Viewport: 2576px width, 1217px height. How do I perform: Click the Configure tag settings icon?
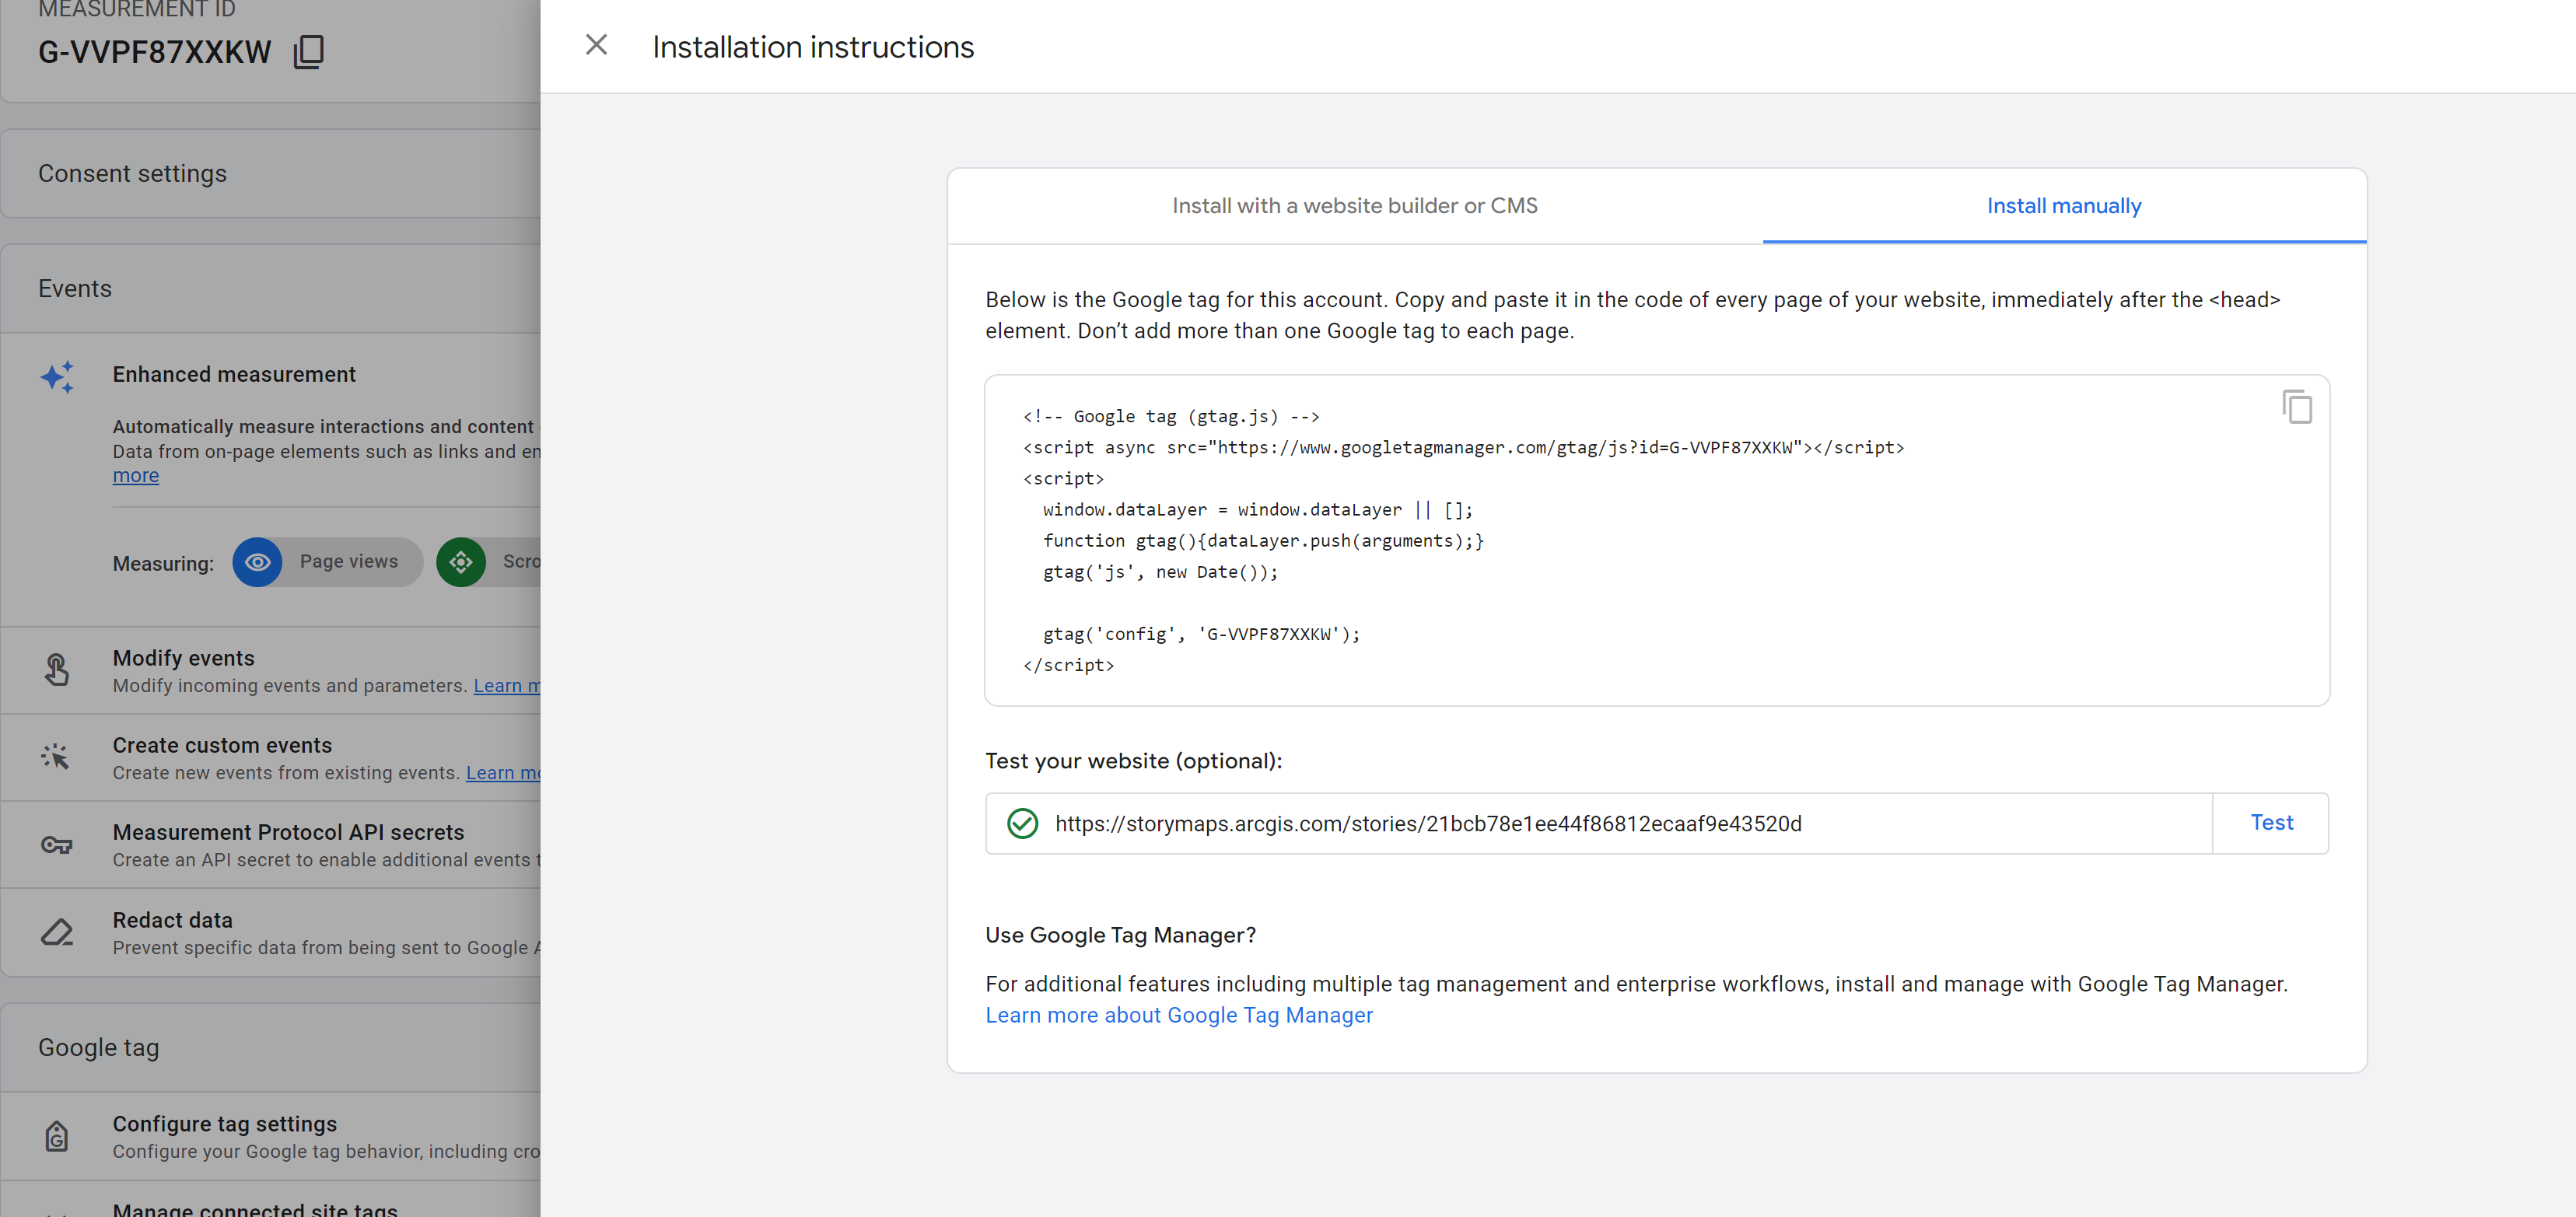click(57, 1136)
